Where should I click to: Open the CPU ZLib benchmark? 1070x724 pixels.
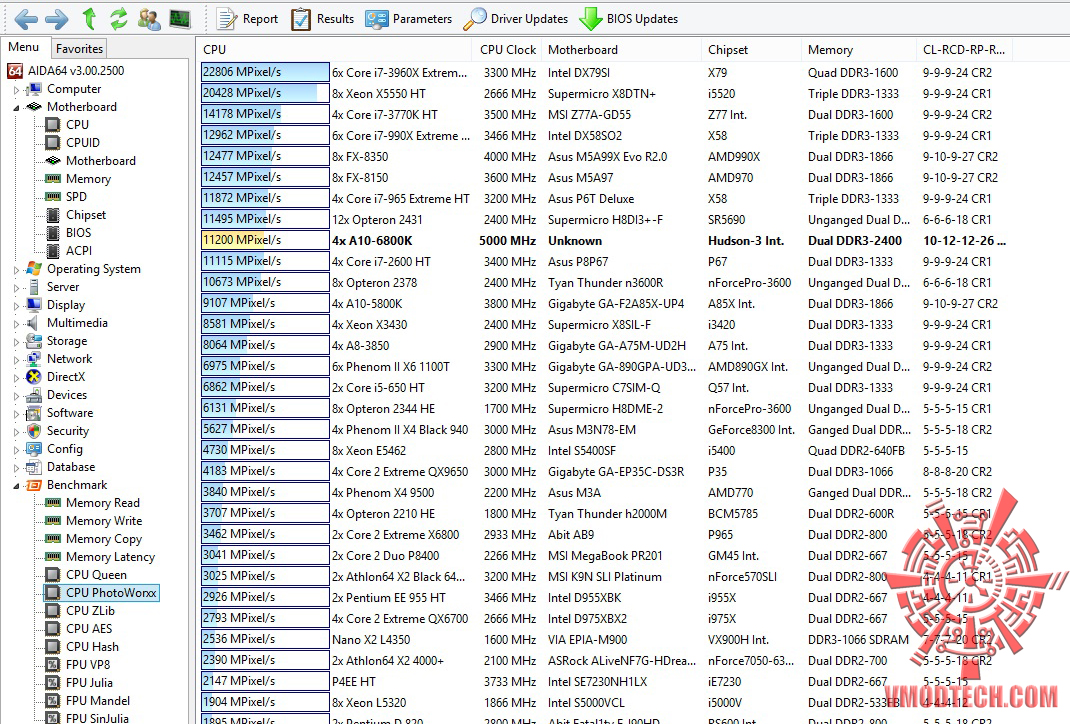coord(90,611)
